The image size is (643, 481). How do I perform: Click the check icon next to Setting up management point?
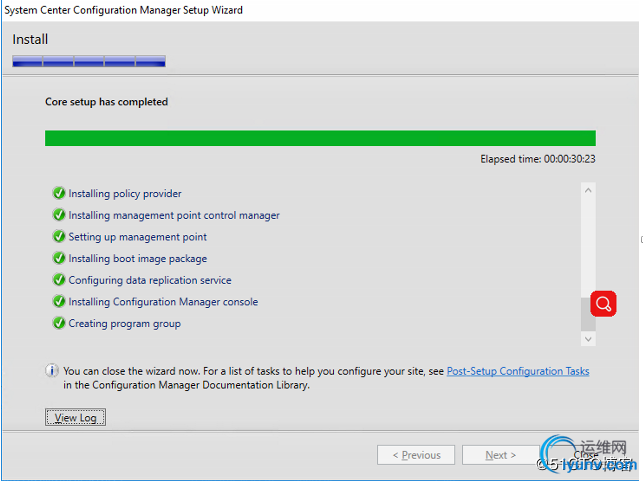(x=59, y=236)
